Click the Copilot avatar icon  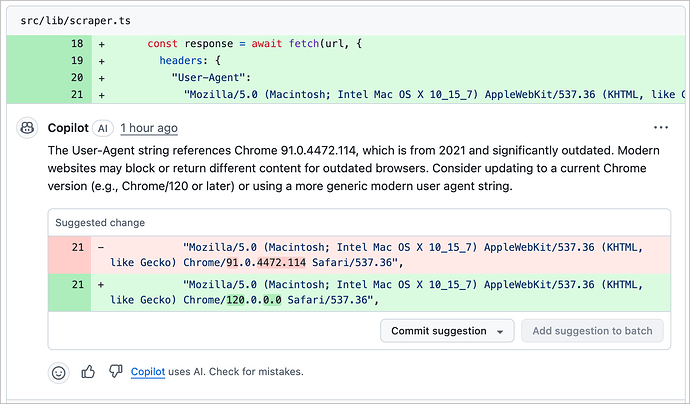pyautogui.click(x=27, y=128)
